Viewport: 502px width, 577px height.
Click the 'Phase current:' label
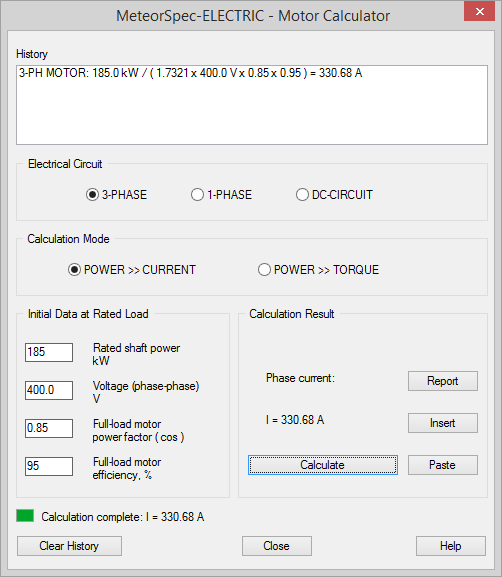click(x=300, y=378)
